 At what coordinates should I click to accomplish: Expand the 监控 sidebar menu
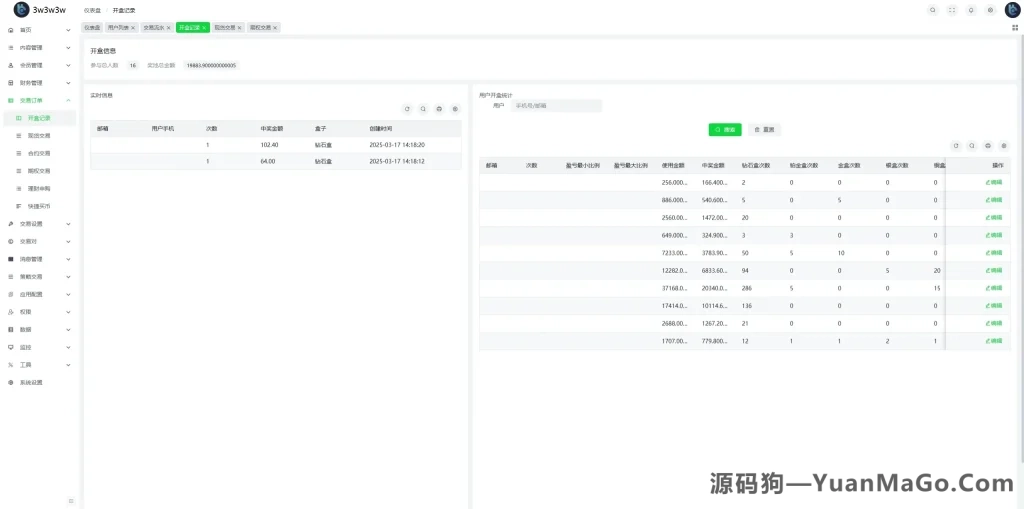(39, 348)
